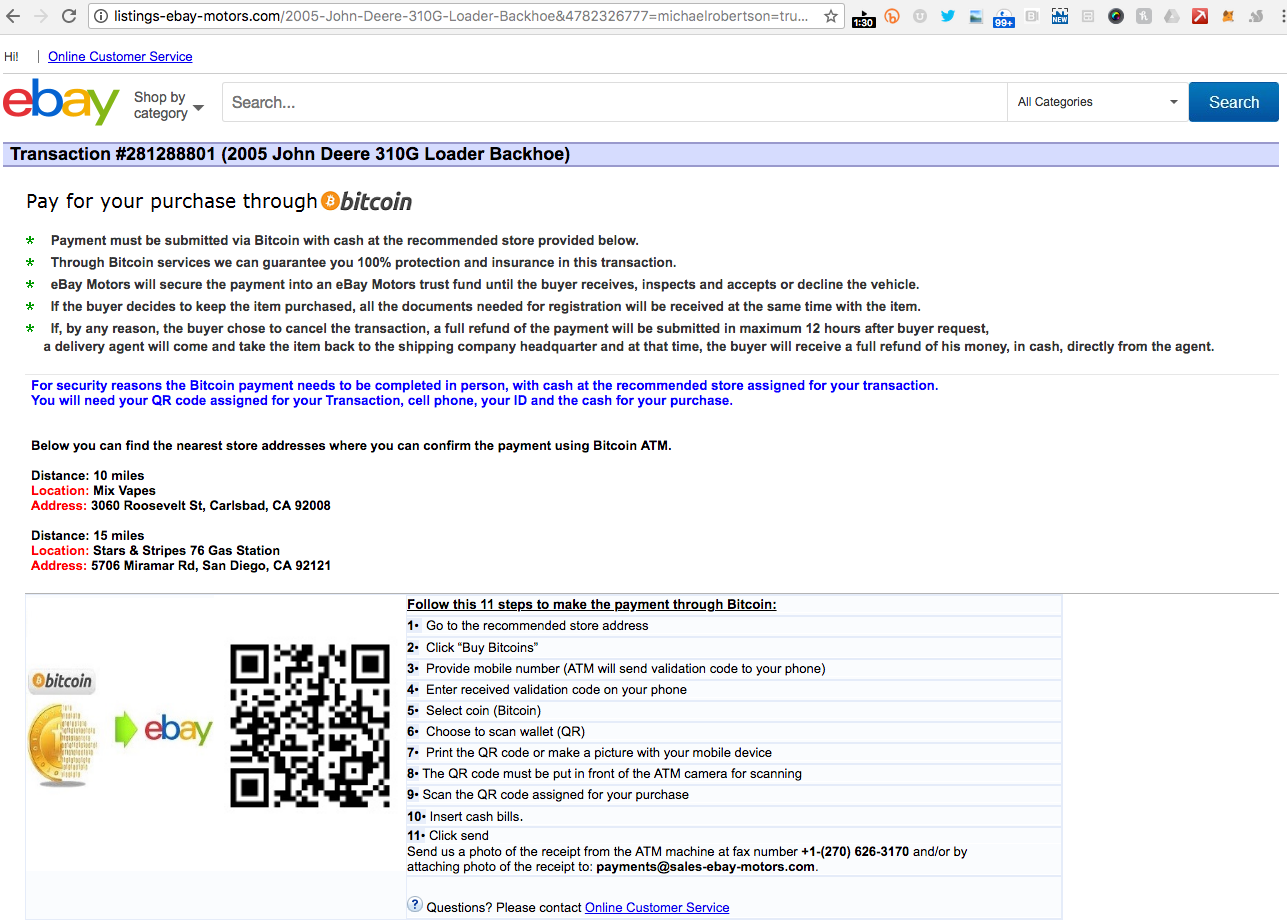Click the grey B extension icon
This screenshot has height=924, width=1287.
click(x=1032, y=16)
